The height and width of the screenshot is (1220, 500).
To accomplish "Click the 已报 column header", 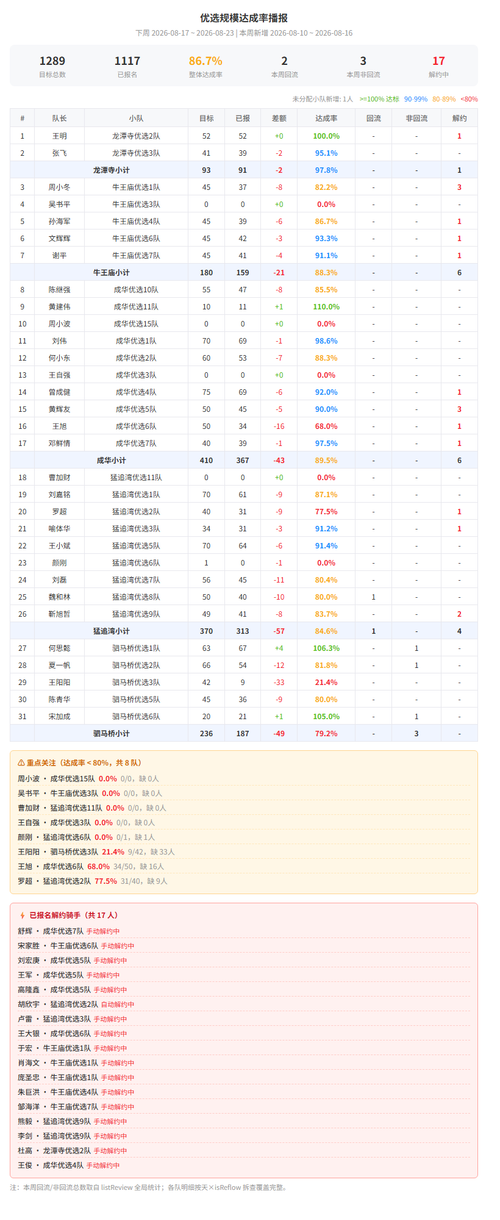I will coord(242,118).
